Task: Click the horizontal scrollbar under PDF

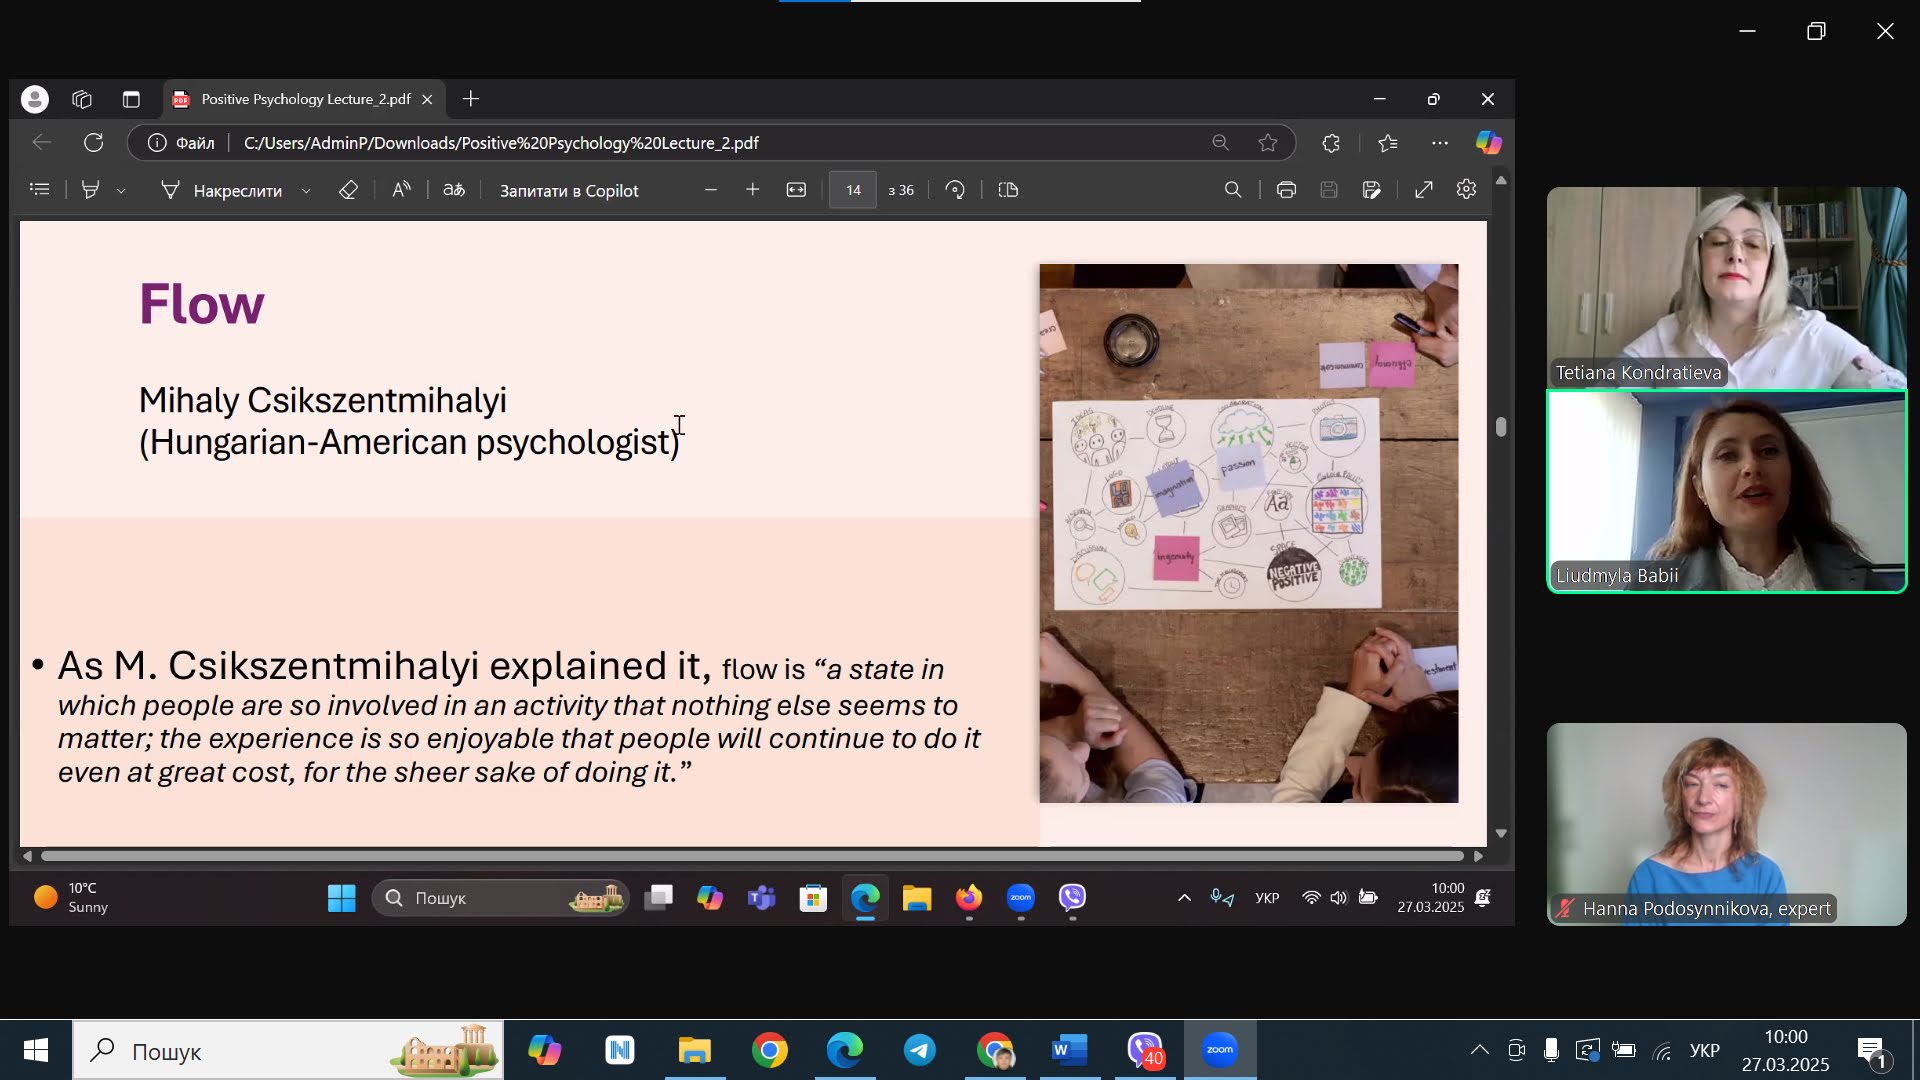Action: click(750, 856)
